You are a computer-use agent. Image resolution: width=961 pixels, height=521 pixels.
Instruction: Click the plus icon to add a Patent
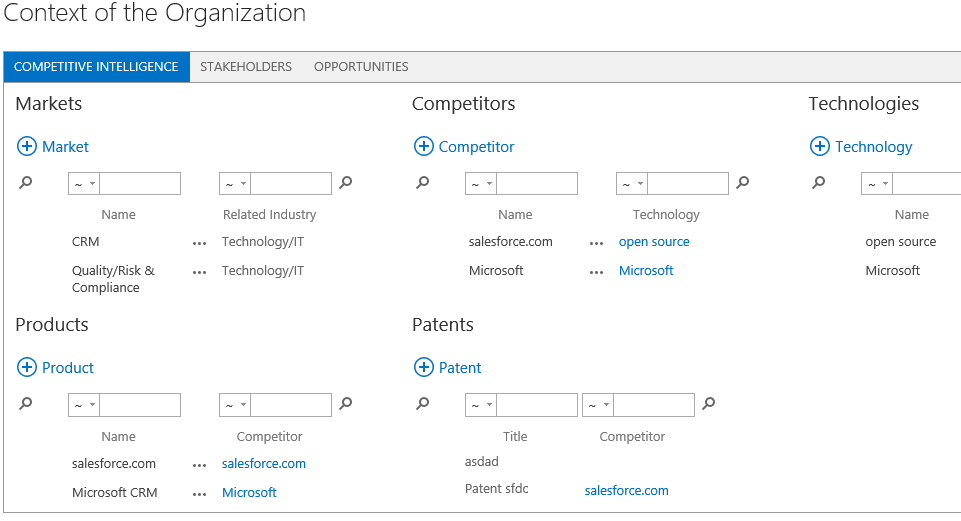tap(424, 367)
